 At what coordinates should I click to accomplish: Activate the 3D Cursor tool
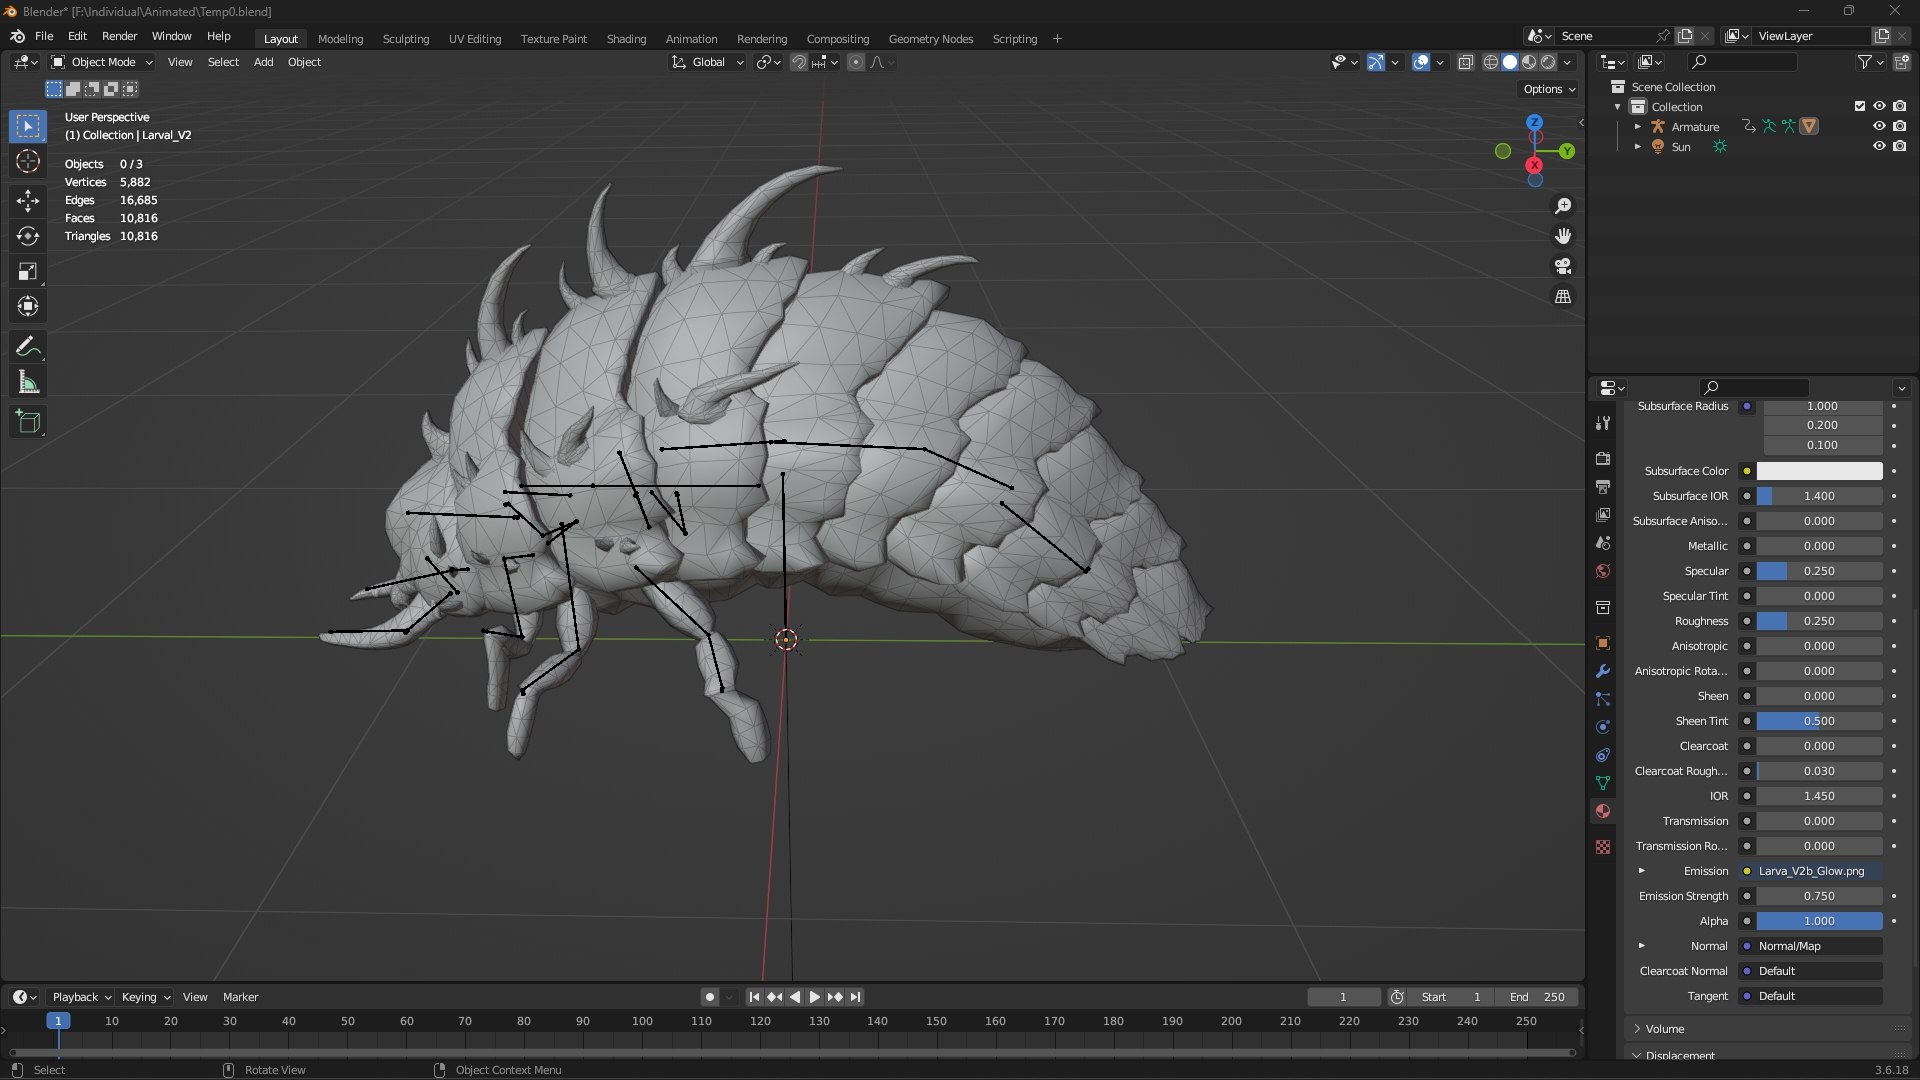(28, 161)
